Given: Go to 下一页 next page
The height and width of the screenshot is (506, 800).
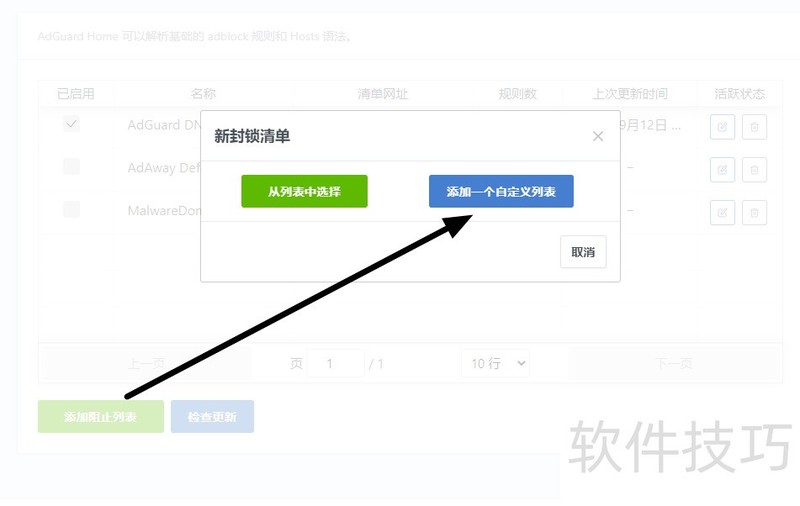Looking at the screenshot, I should pos(673,363).
